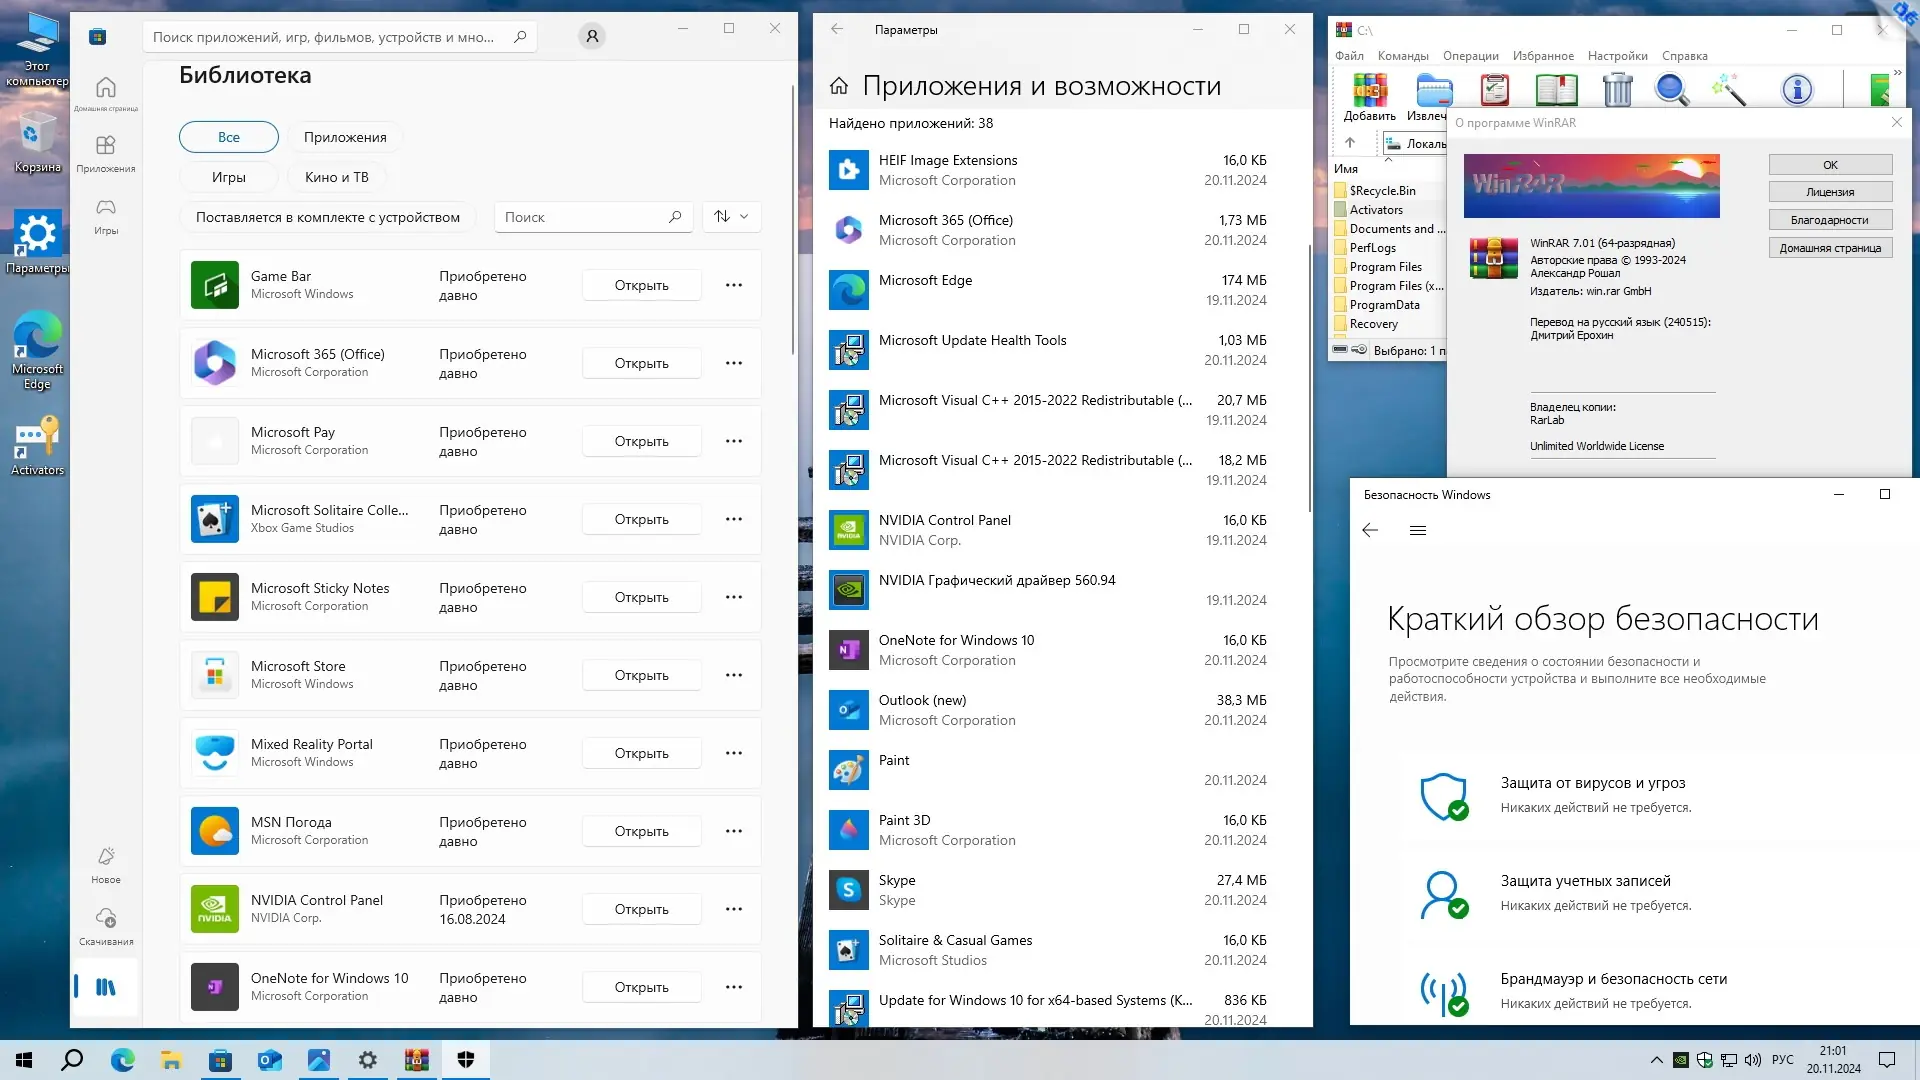This screenshot has height=1080, width=1920.
Task: Click the WinRAR Info toolbar icon
Action: [x=1797, y=90]
